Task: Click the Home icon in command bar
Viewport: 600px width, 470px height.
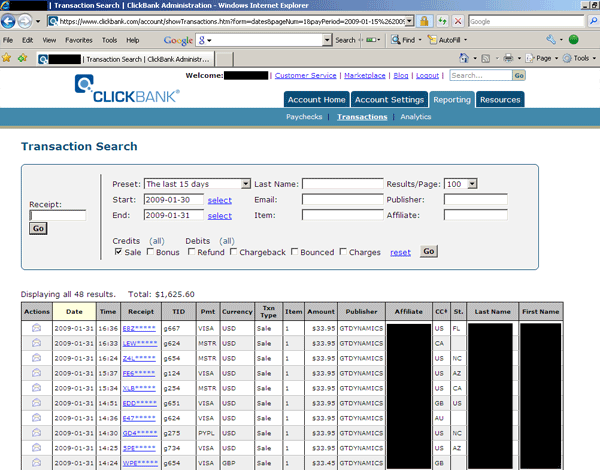Action: click(464, 58)
